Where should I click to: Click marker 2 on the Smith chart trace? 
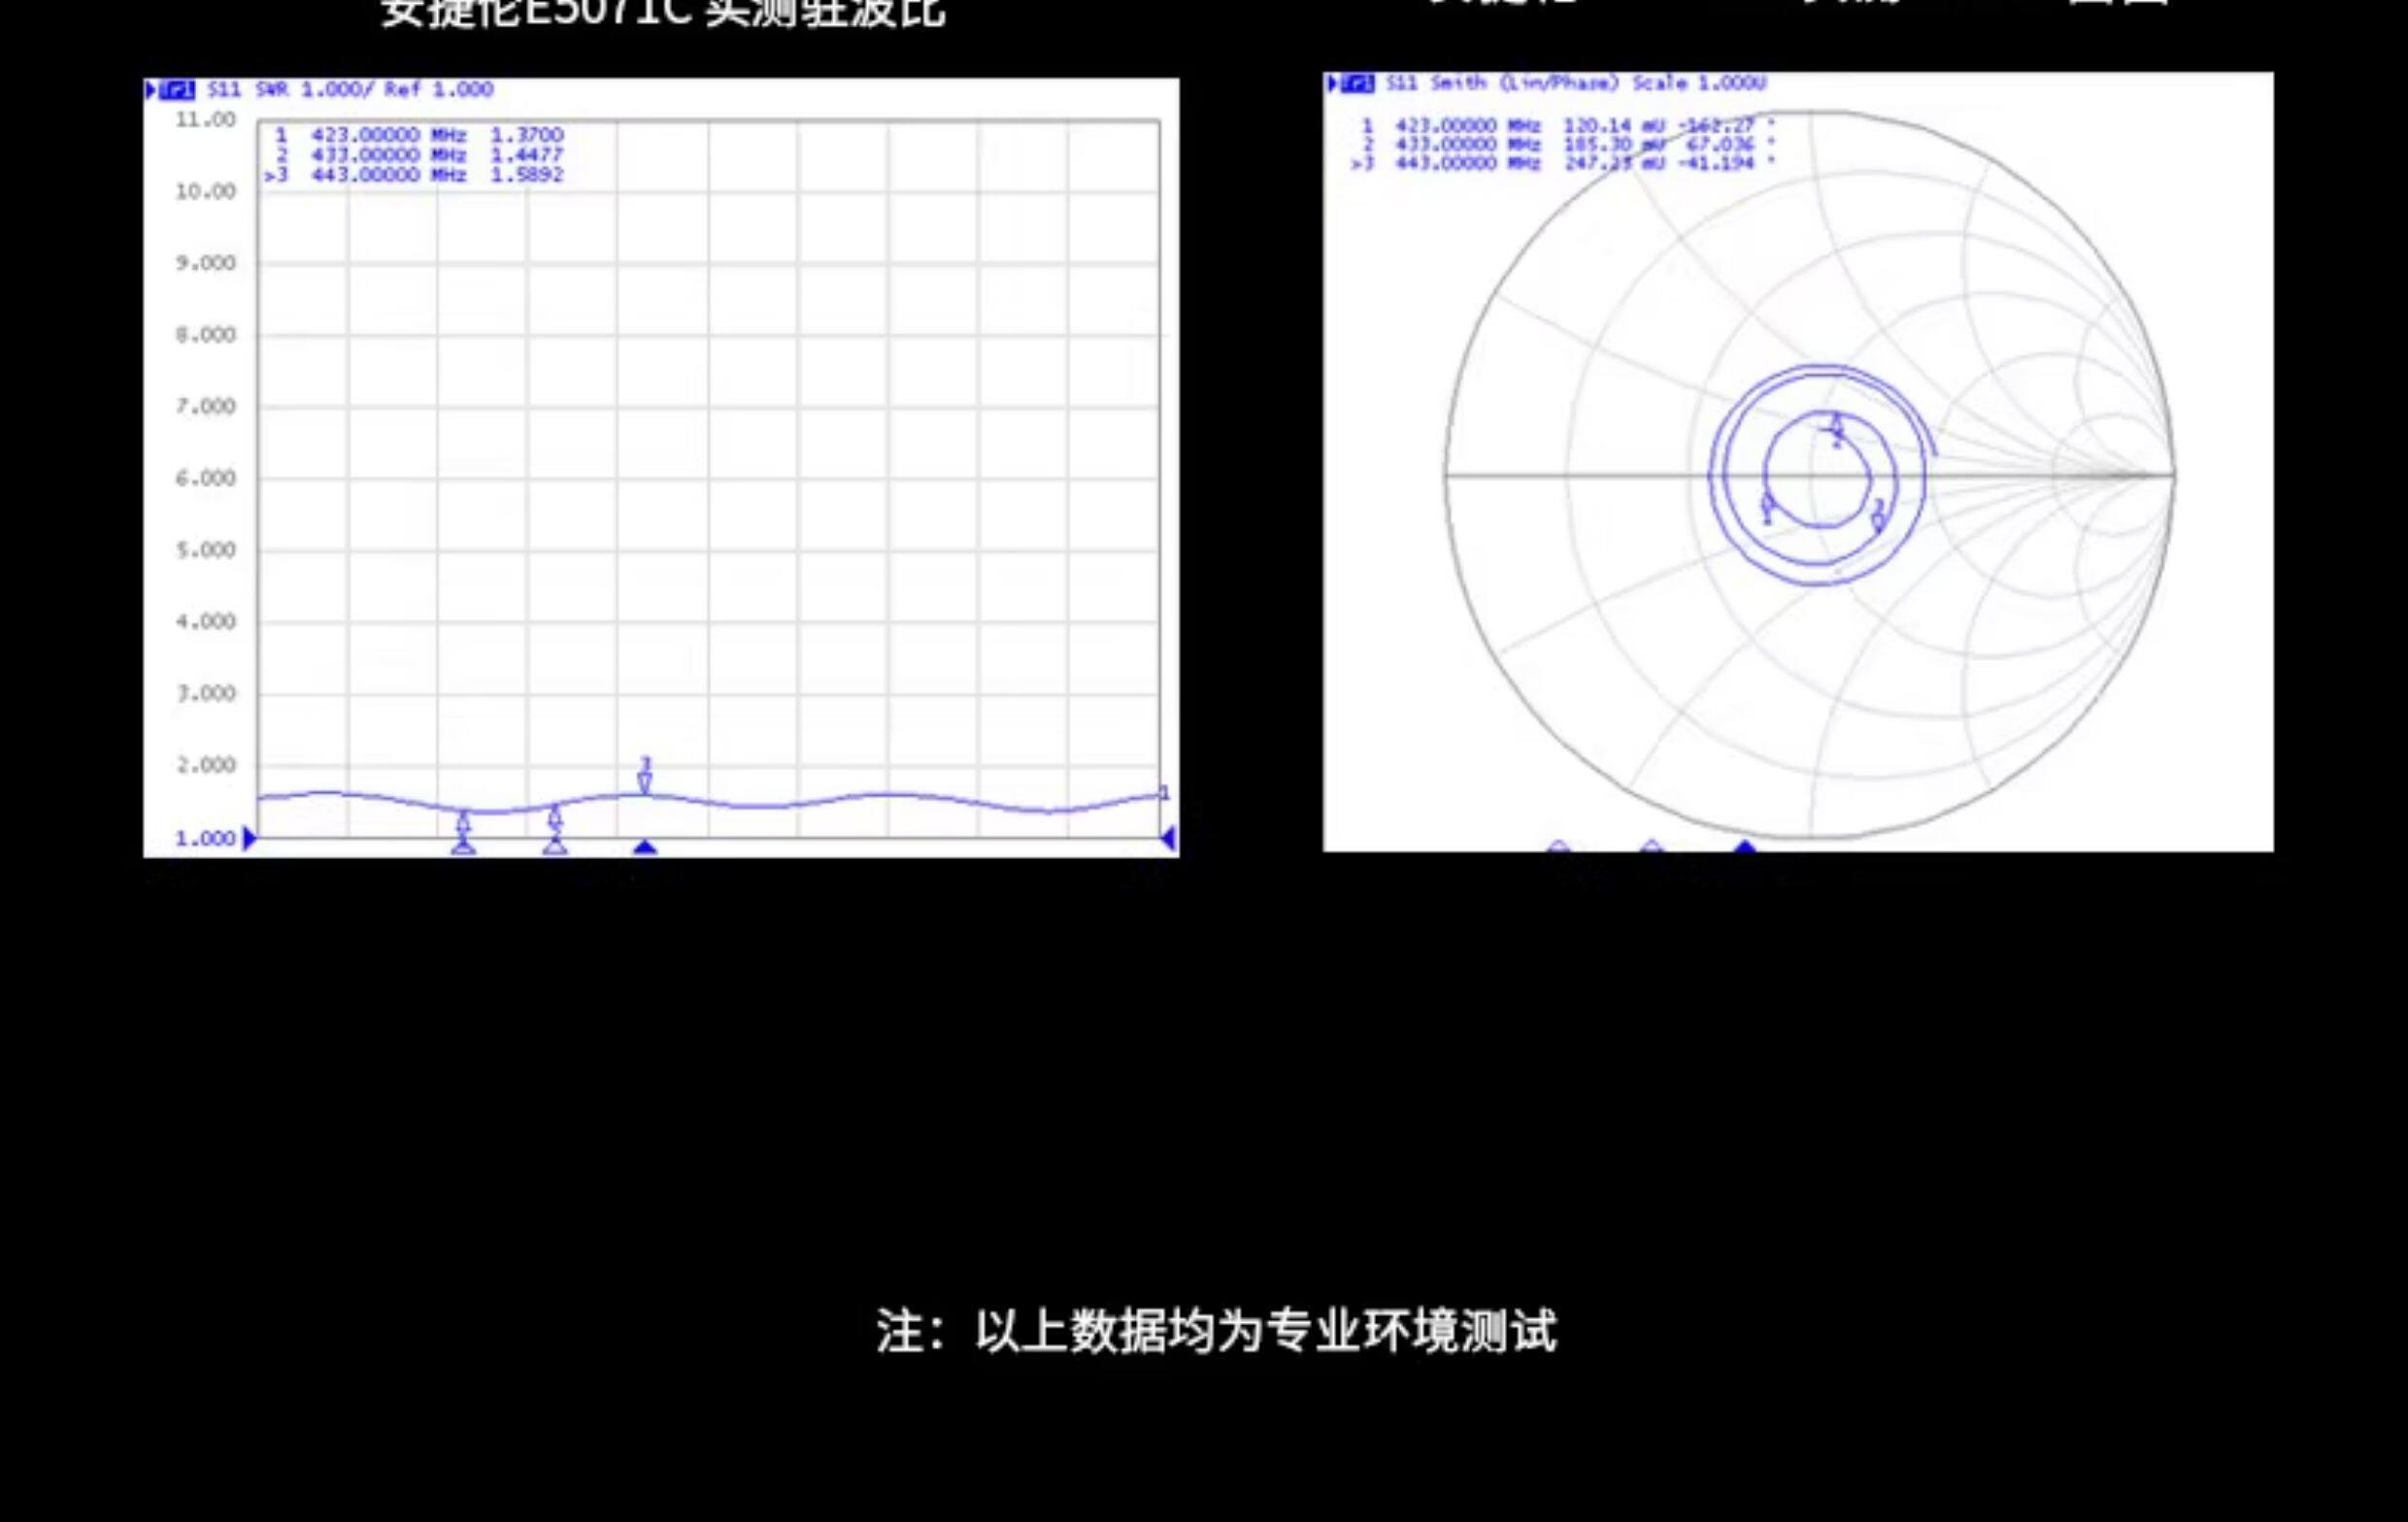click(x=1836, y=429)
